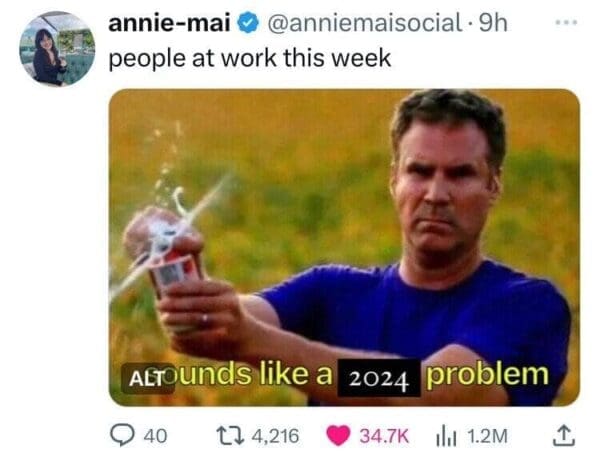Click the 34.7K likes count
The width and height of the screenshot is (600, 457).
(x=384, y=436)
